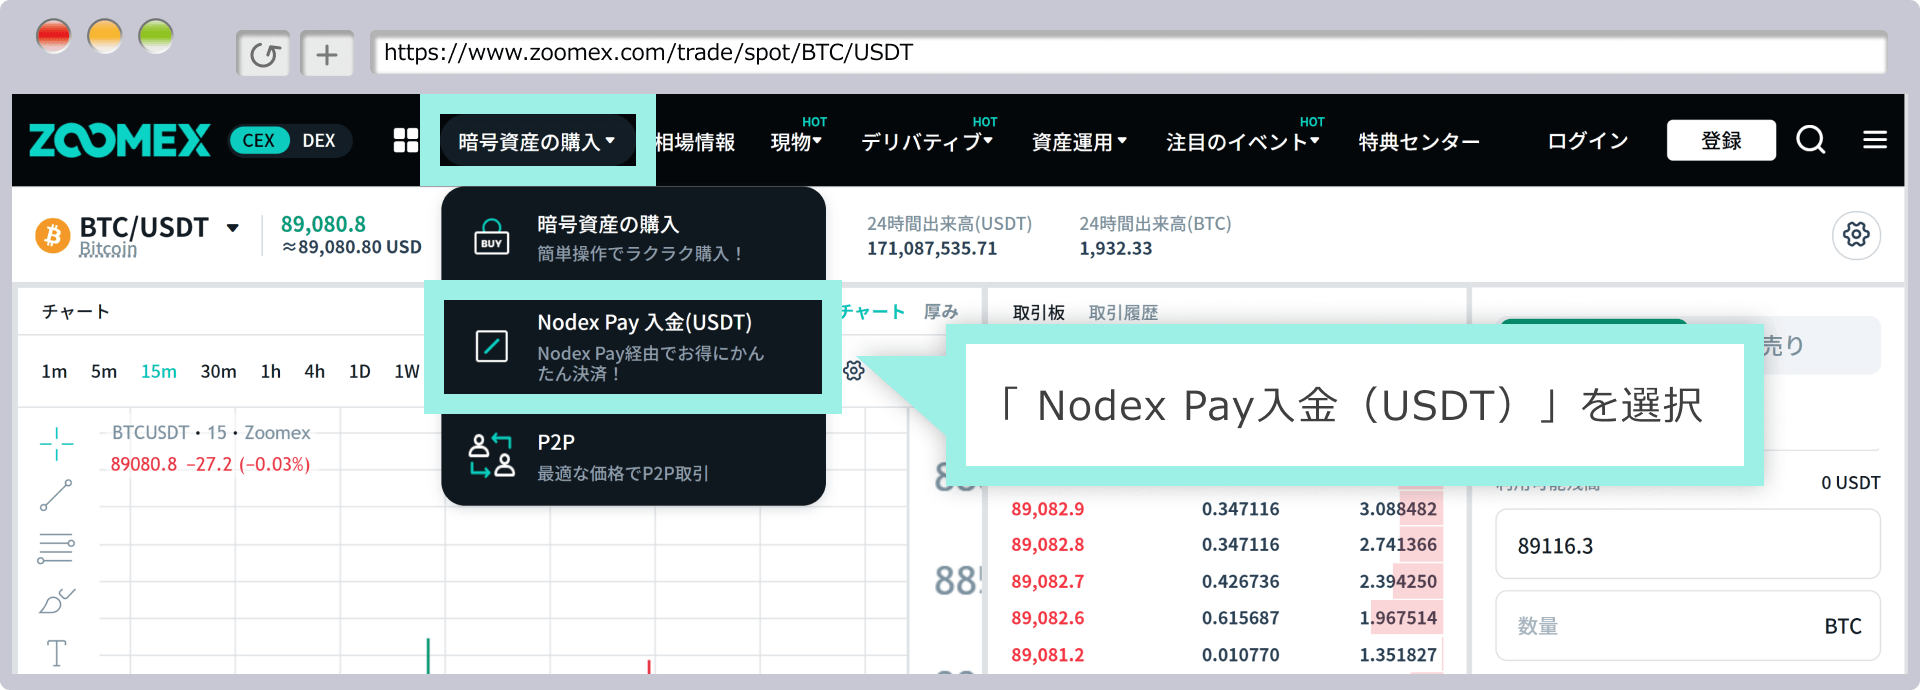Viewport: 1920px width, 690px height.
Task: Click the Nodex Pay square icon
Action: point(491,346)
